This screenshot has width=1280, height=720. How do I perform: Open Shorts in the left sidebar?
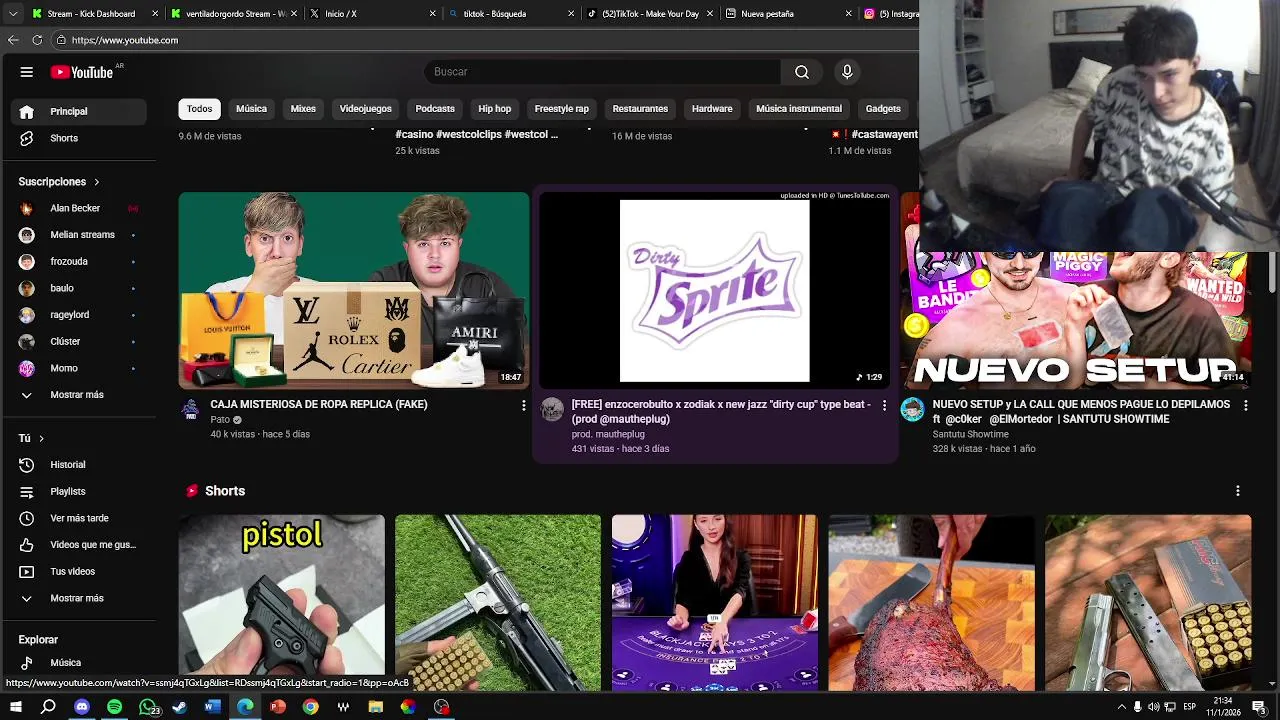(x=78, y=138)
